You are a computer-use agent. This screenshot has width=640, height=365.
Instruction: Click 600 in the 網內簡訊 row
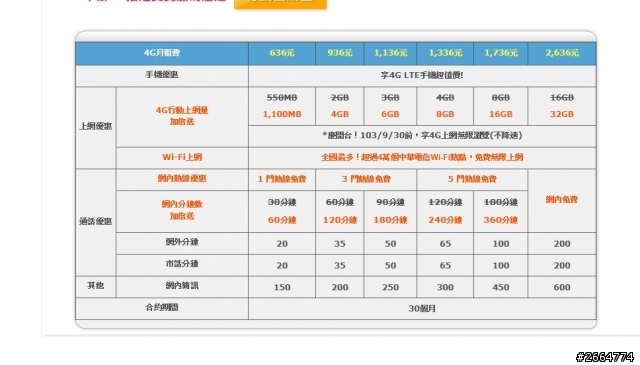[x=562, y=287]
